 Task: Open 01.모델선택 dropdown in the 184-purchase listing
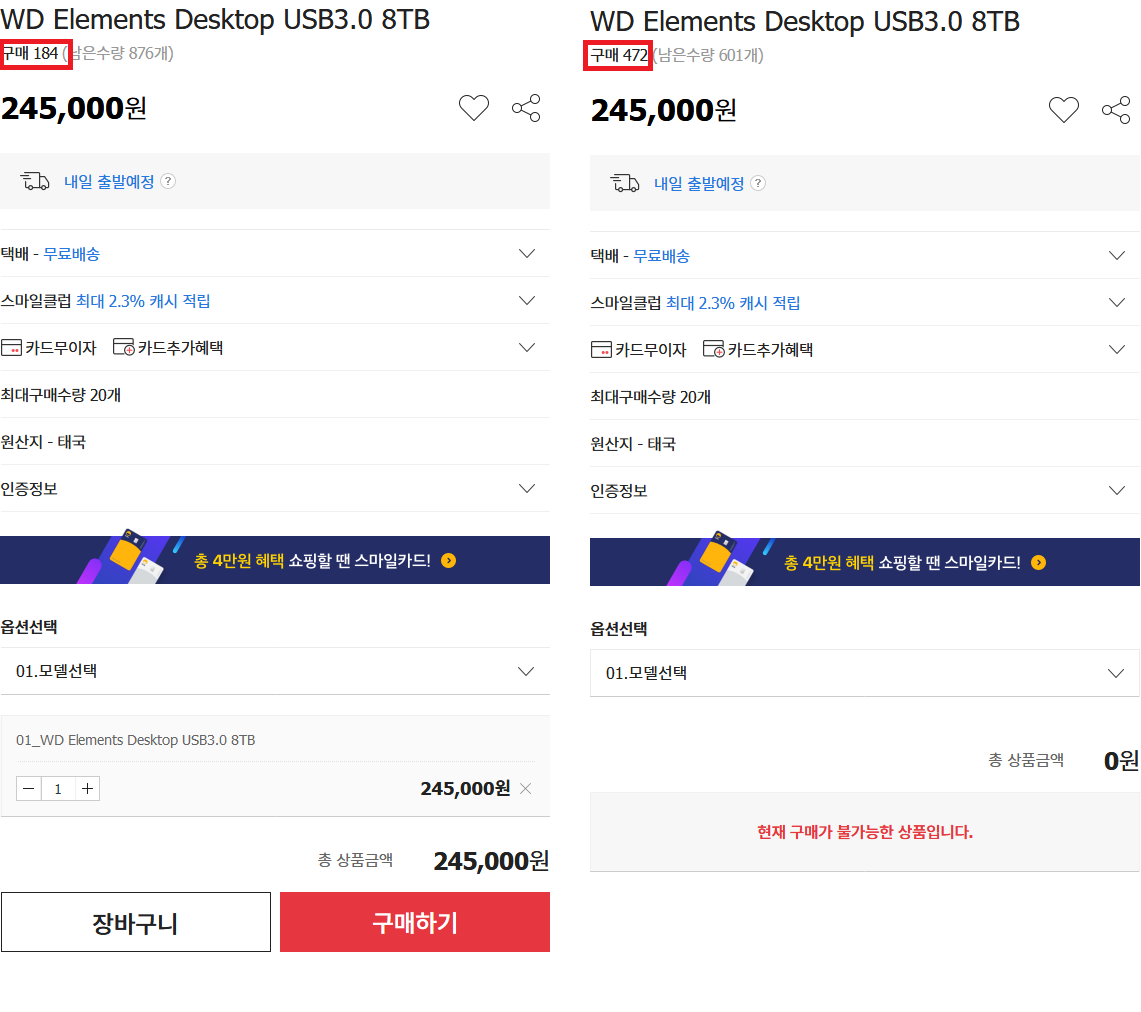[x=275, y=671]
